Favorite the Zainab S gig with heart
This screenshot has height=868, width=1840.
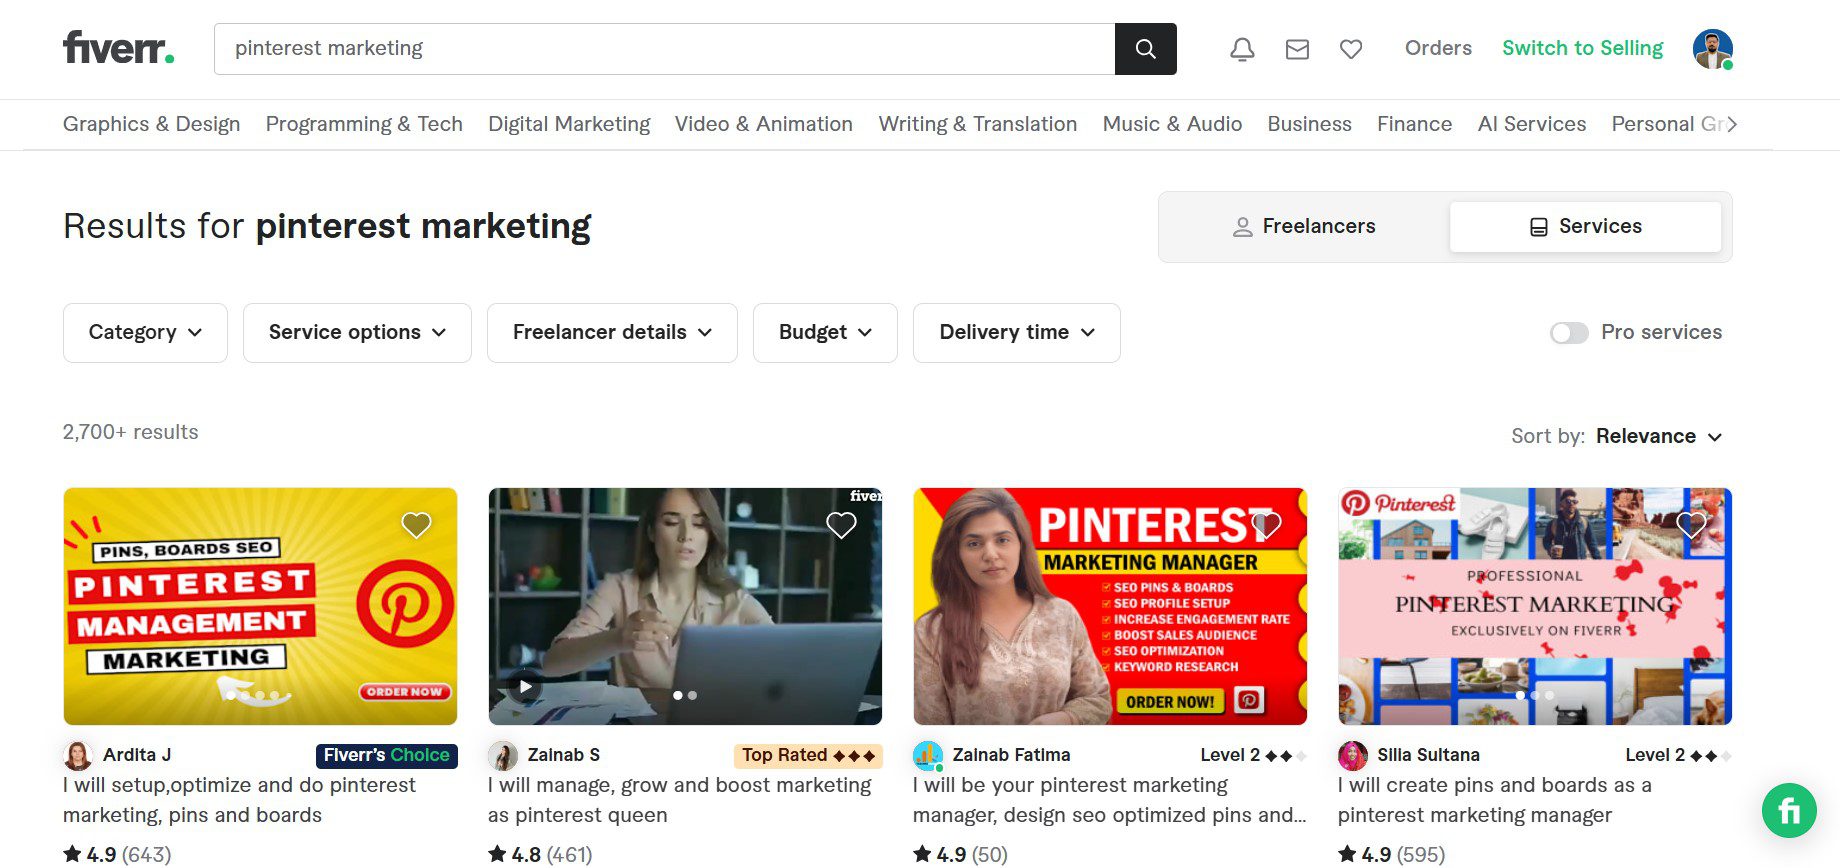[841, 525]
